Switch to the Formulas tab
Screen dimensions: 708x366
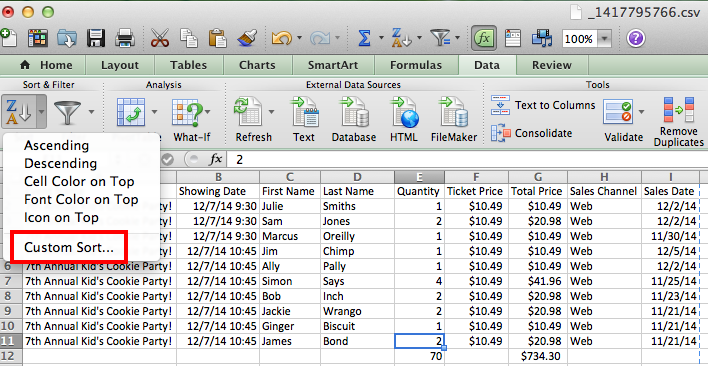[x=416, y=65]
